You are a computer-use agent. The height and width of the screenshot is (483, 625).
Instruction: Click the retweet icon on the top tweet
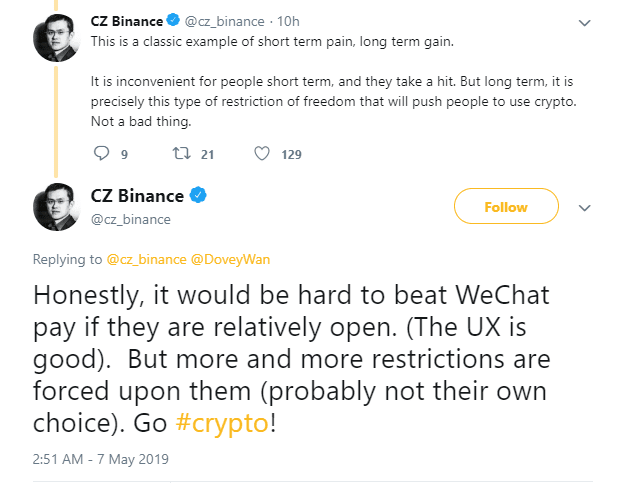point(181,154)
